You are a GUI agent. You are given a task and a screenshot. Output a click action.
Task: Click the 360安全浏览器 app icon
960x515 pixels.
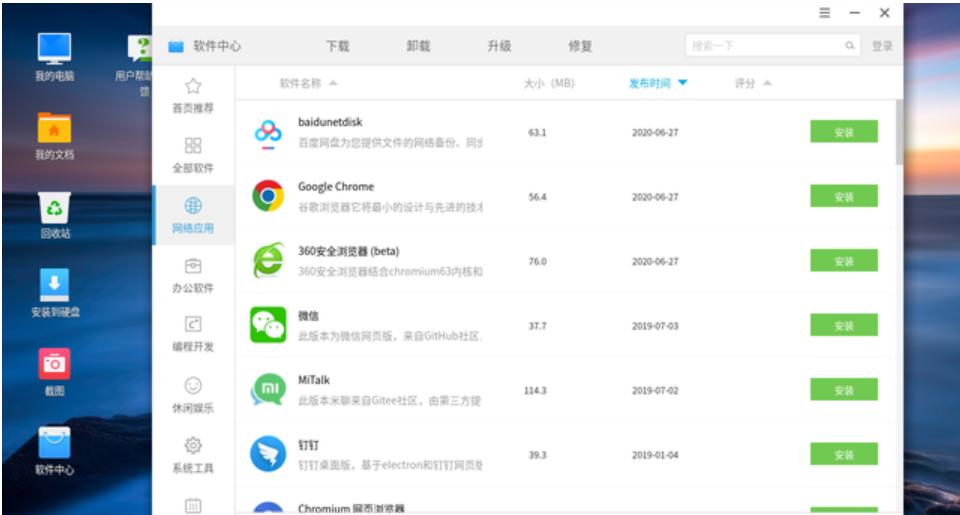[x=268, y=261]
